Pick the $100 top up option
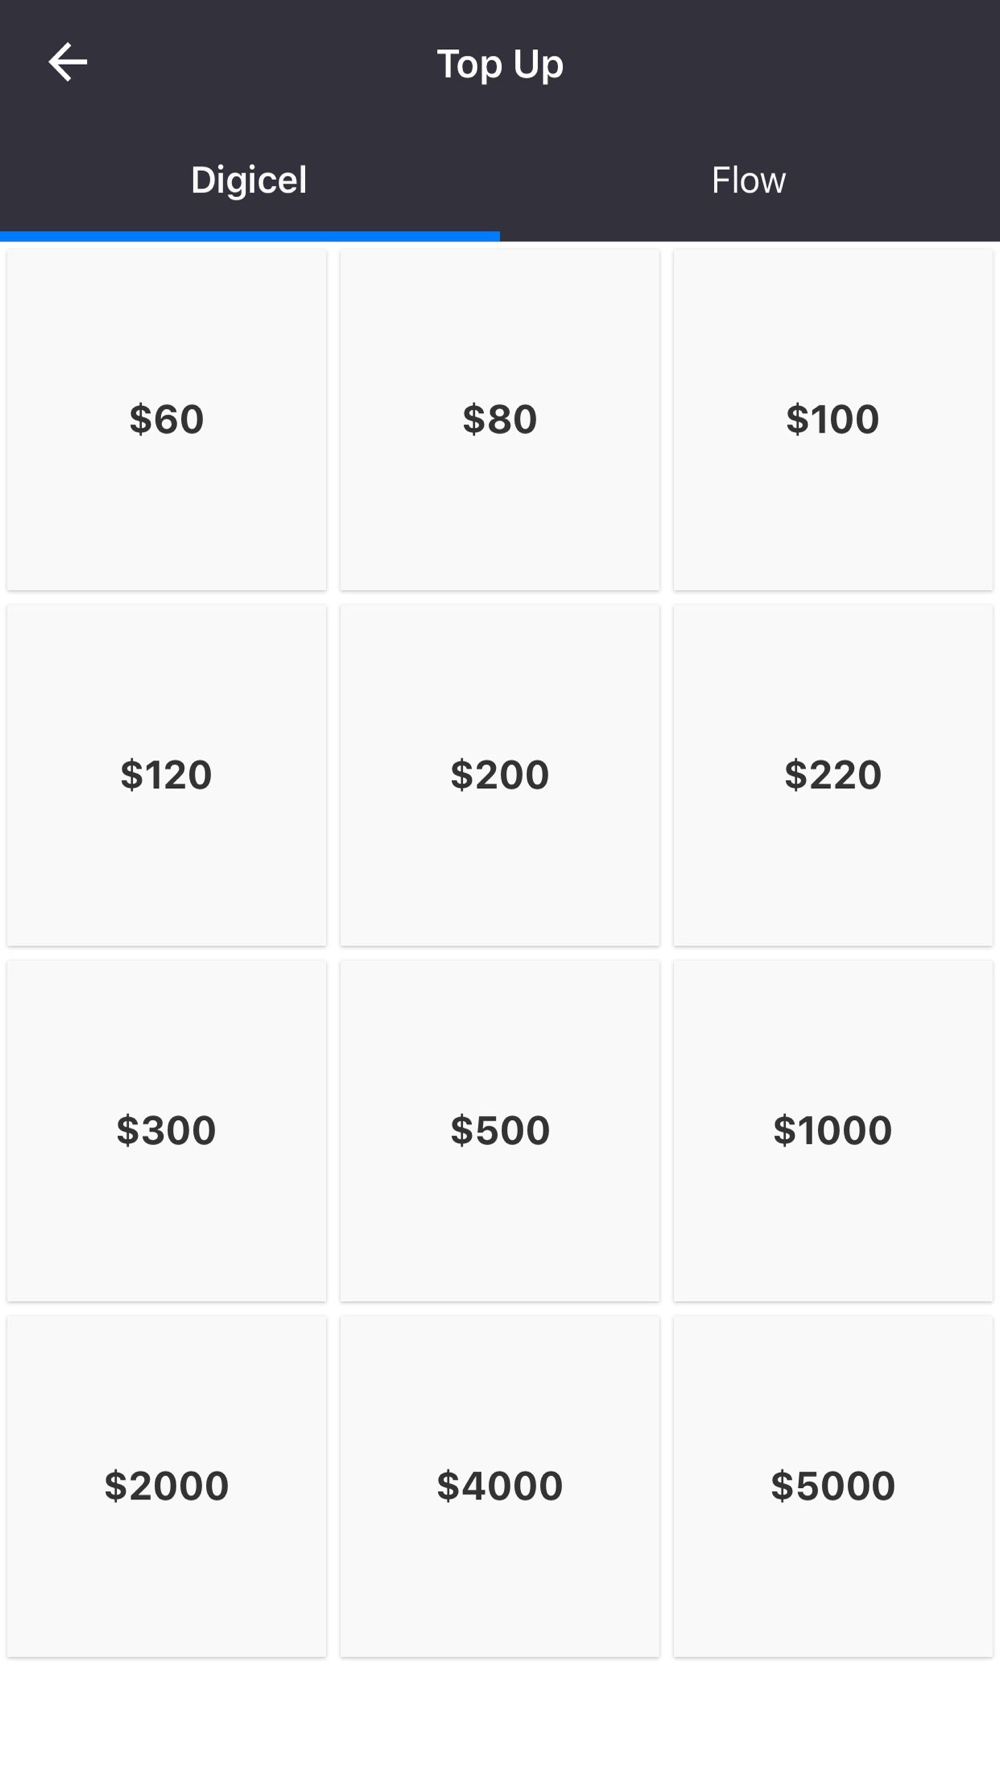This screenshot has width=1000, height=1778. [833, 420]
